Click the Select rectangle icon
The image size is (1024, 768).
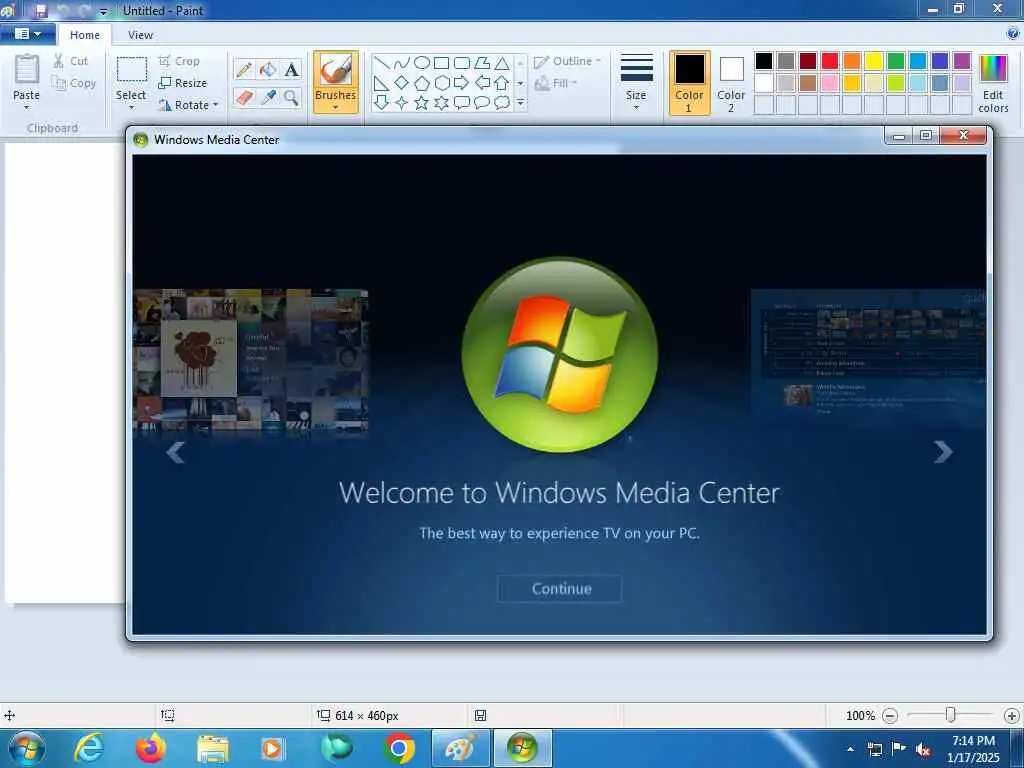click(132, 69)
